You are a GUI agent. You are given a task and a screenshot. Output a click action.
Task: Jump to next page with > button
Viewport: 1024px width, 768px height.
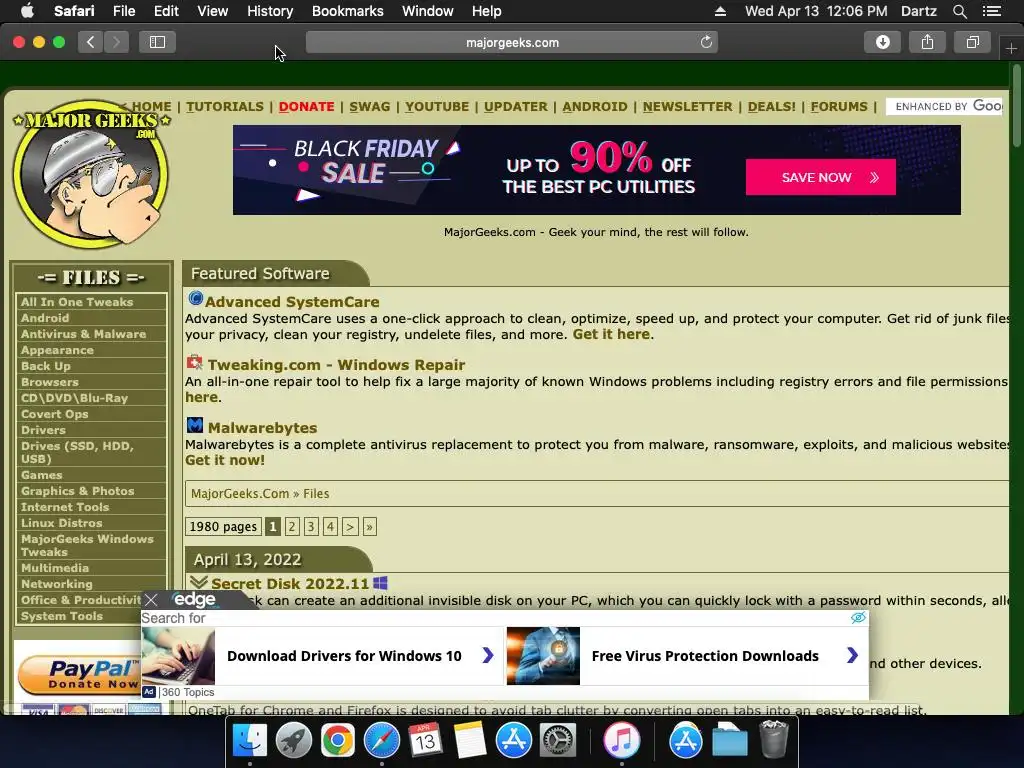click(350, 526)
